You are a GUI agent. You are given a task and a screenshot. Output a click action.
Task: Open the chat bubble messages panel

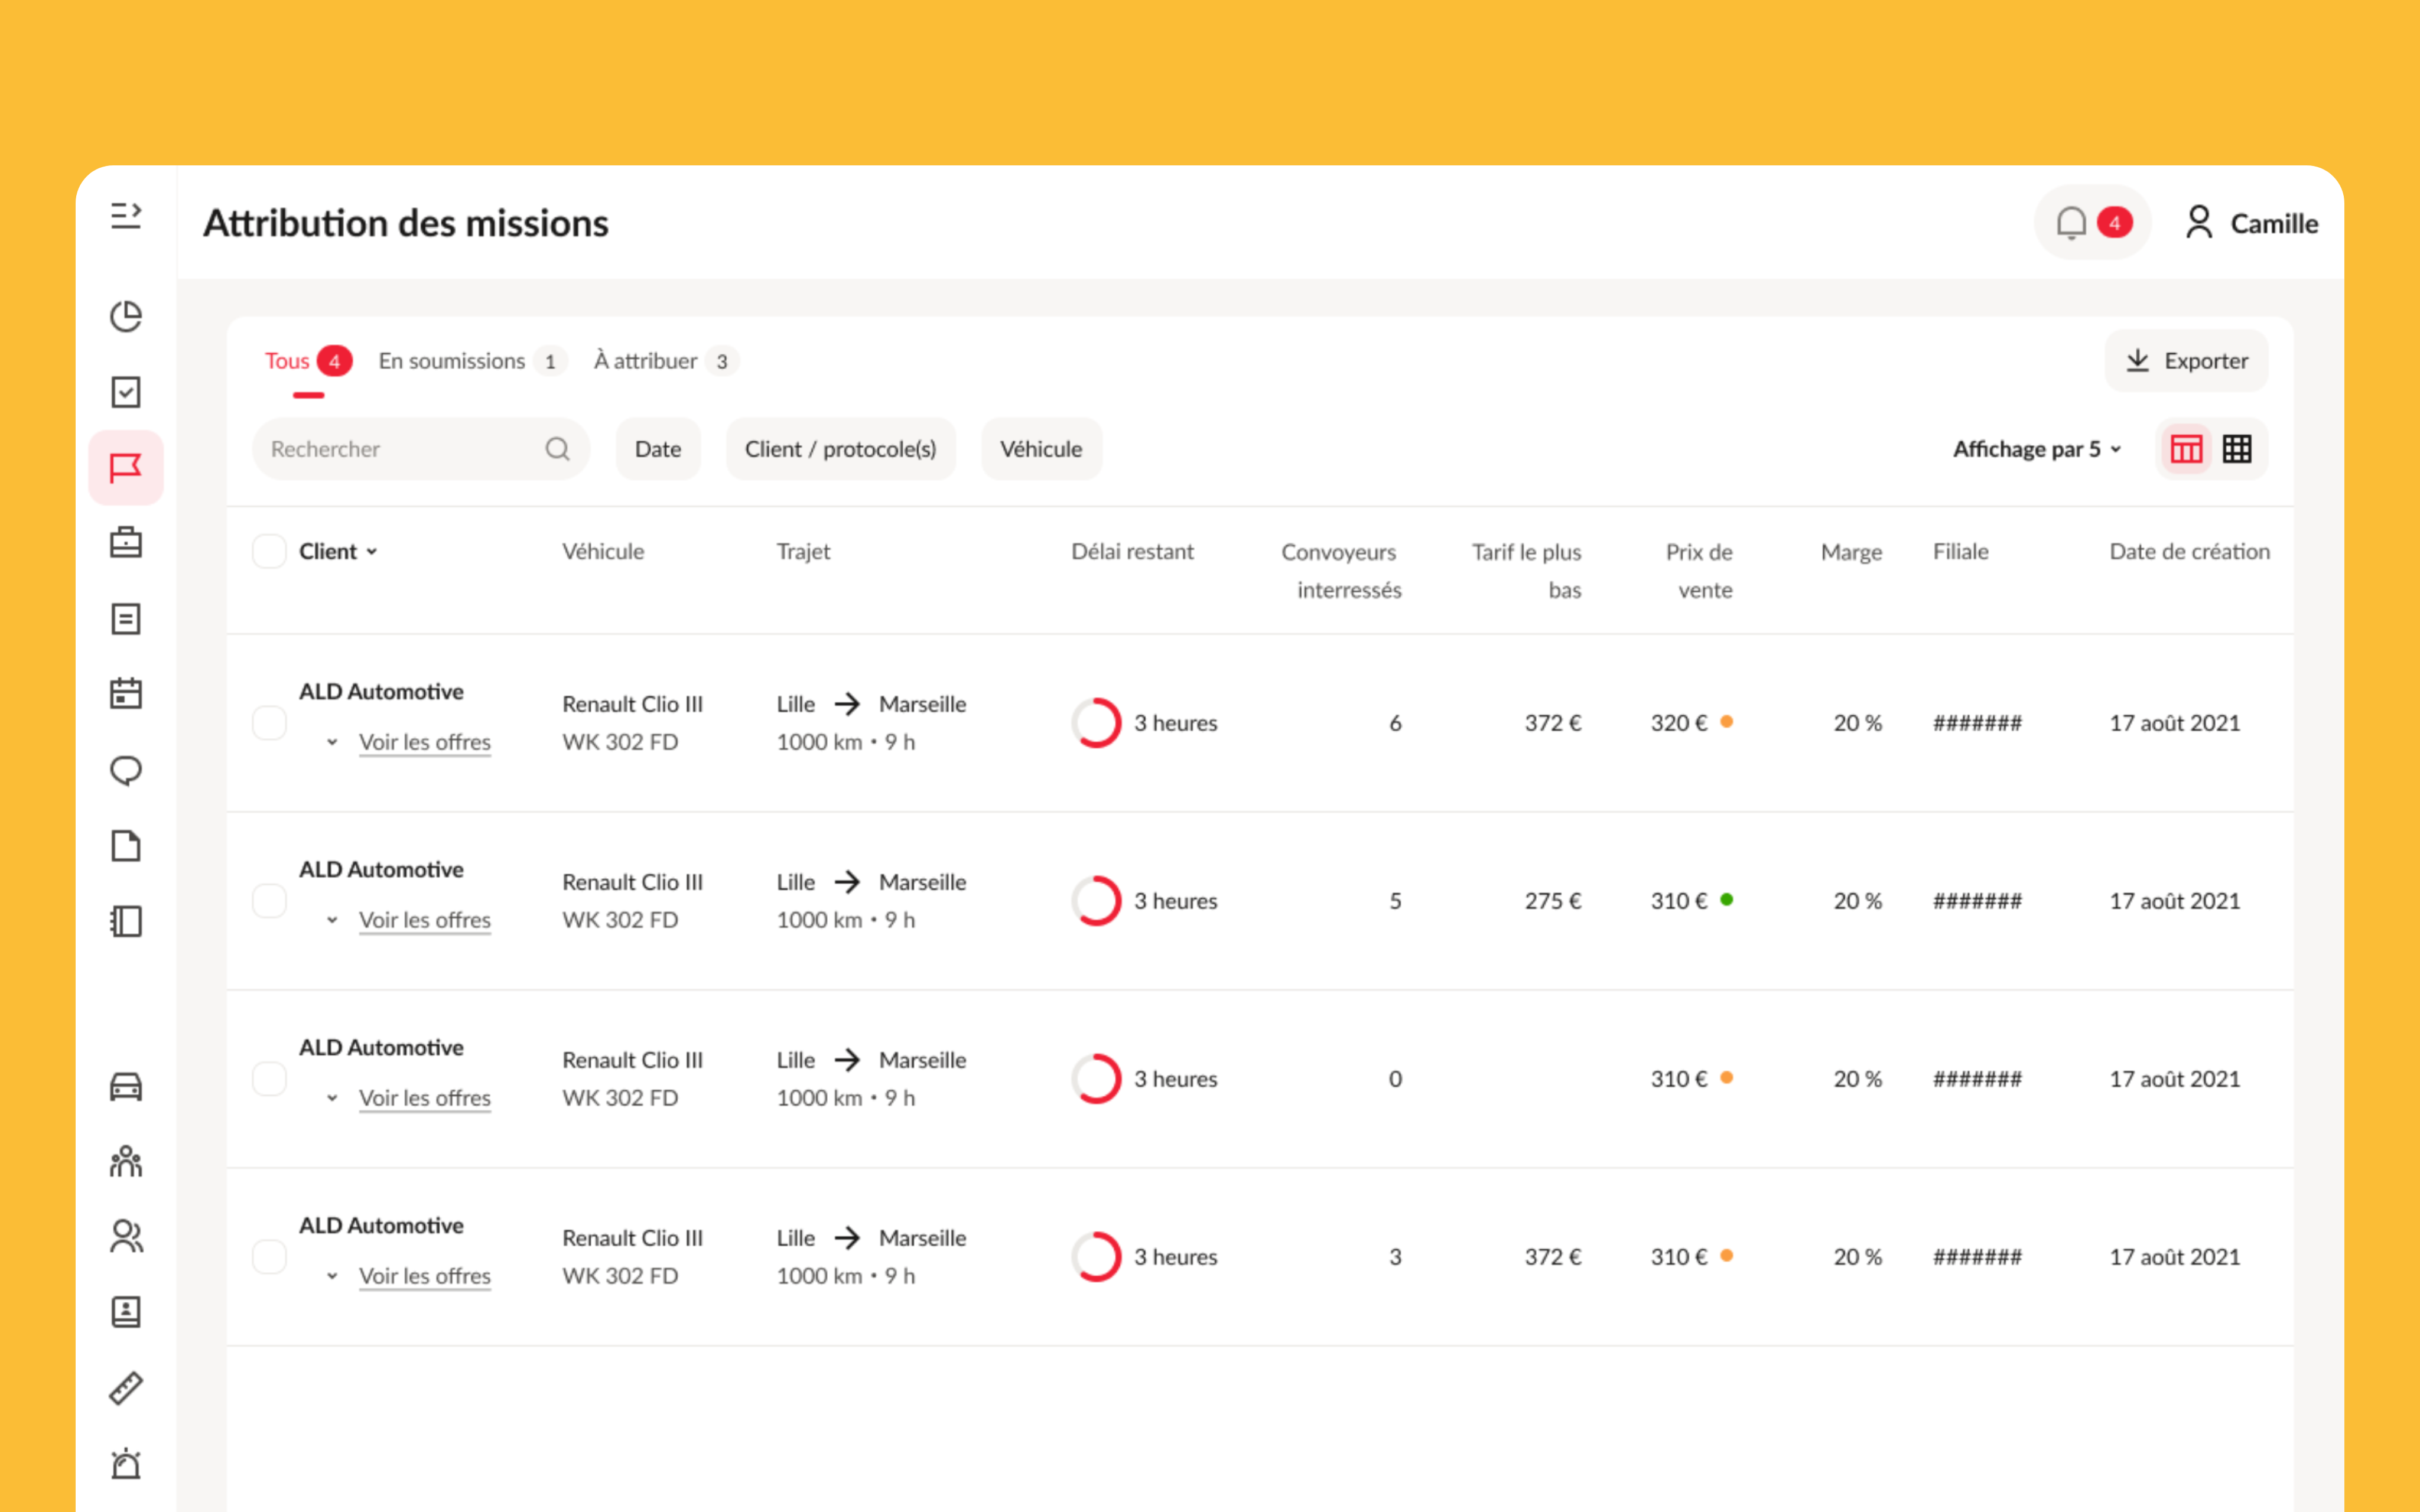coord(126,770)
